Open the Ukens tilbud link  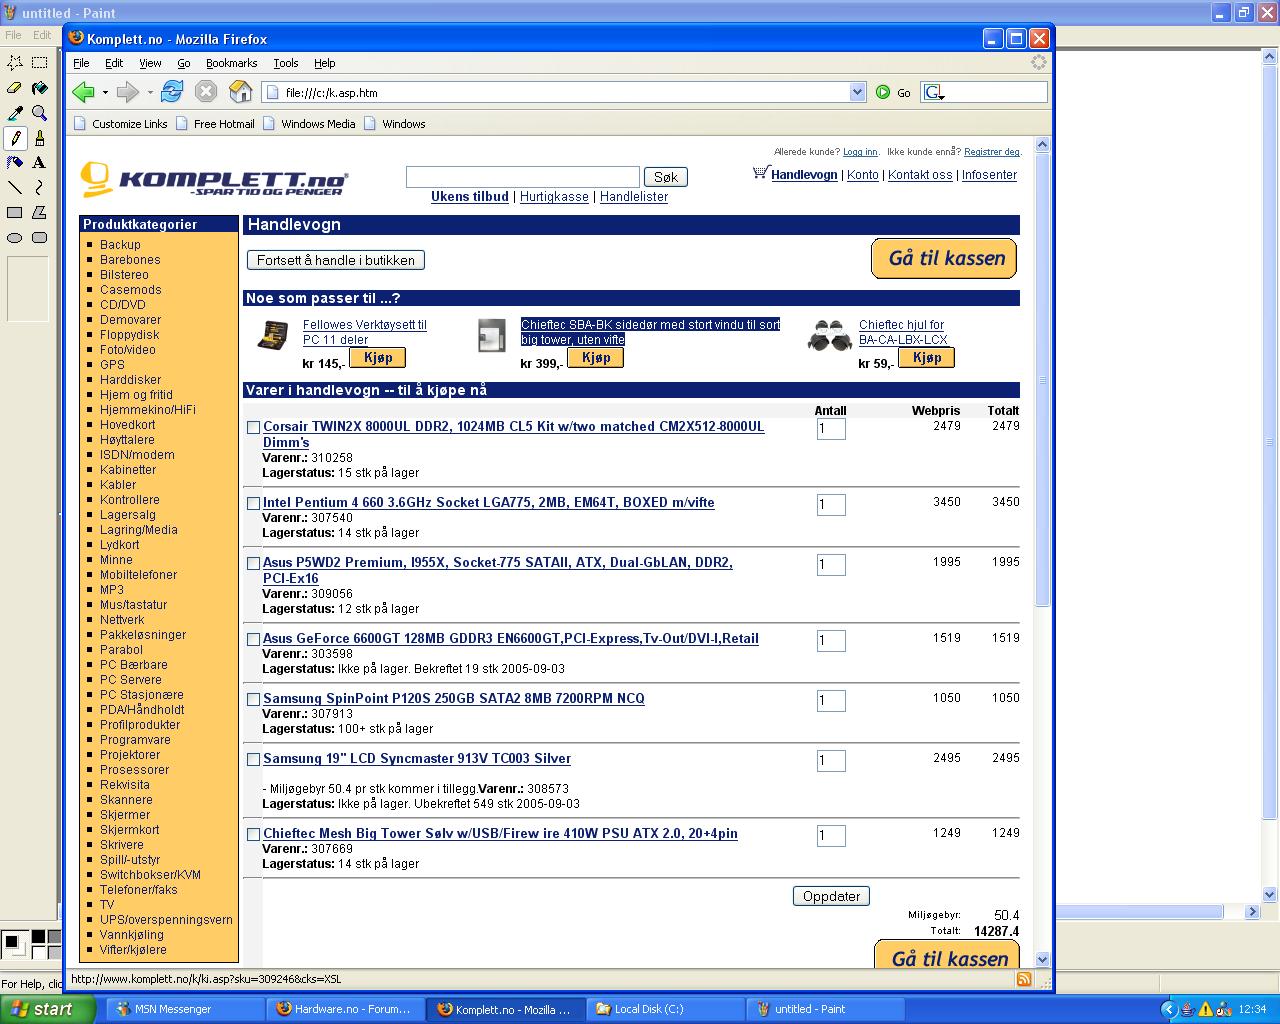click(x=470, y=197)
